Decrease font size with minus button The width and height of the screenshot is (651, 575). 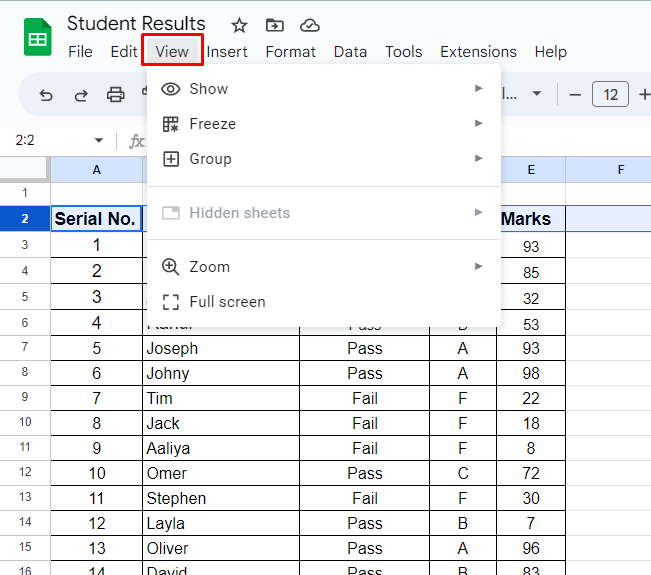pyautogui.click(x=574, y=95)
